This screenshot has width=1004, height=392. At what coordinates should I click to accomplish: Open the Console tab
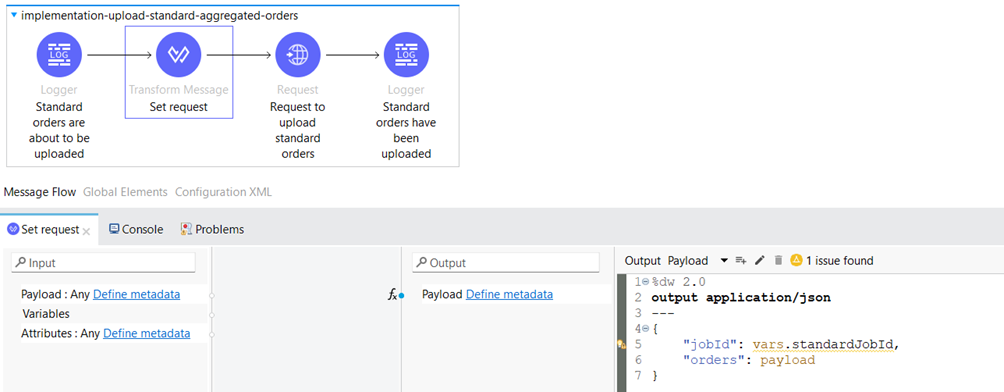click(136, 229)
